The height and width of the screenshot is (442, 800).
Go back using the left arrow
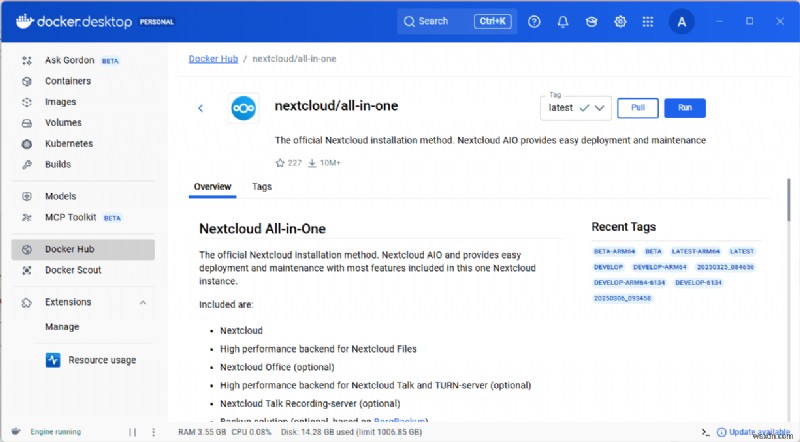coord(201,108)
